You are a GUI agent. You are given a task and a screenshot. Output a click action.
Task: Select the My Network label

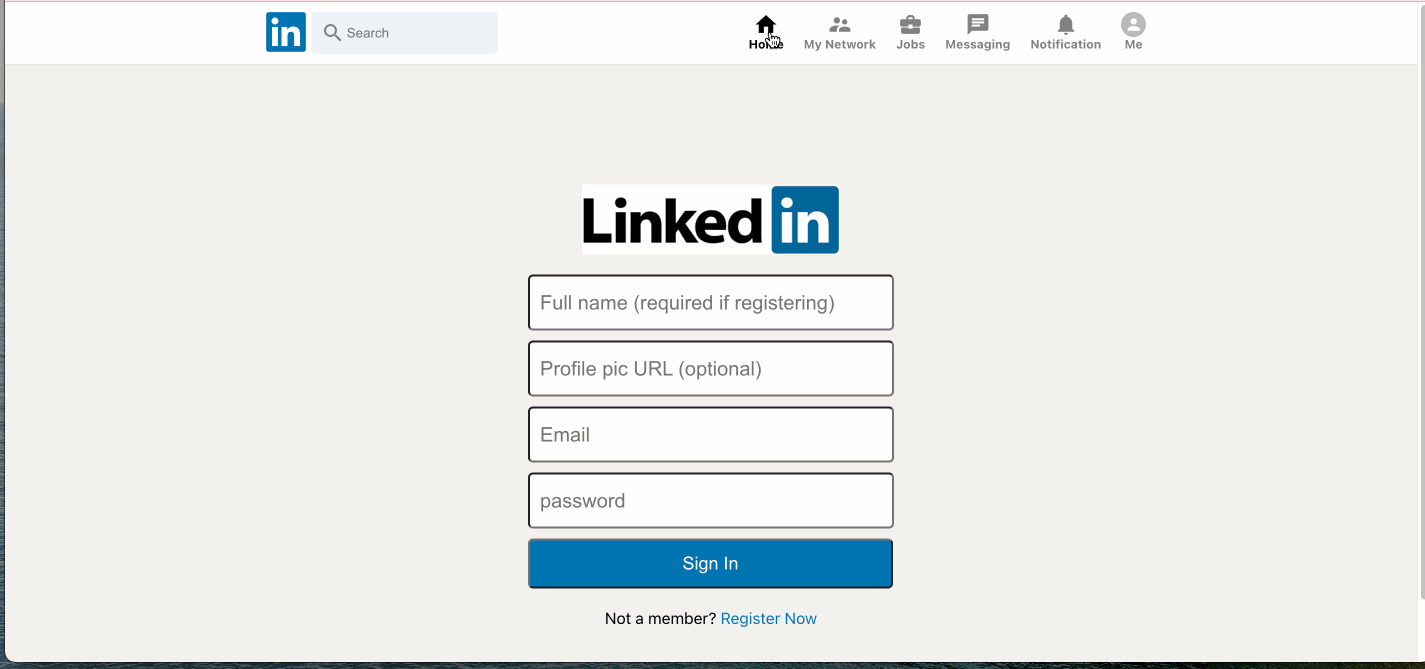[840, 45]
